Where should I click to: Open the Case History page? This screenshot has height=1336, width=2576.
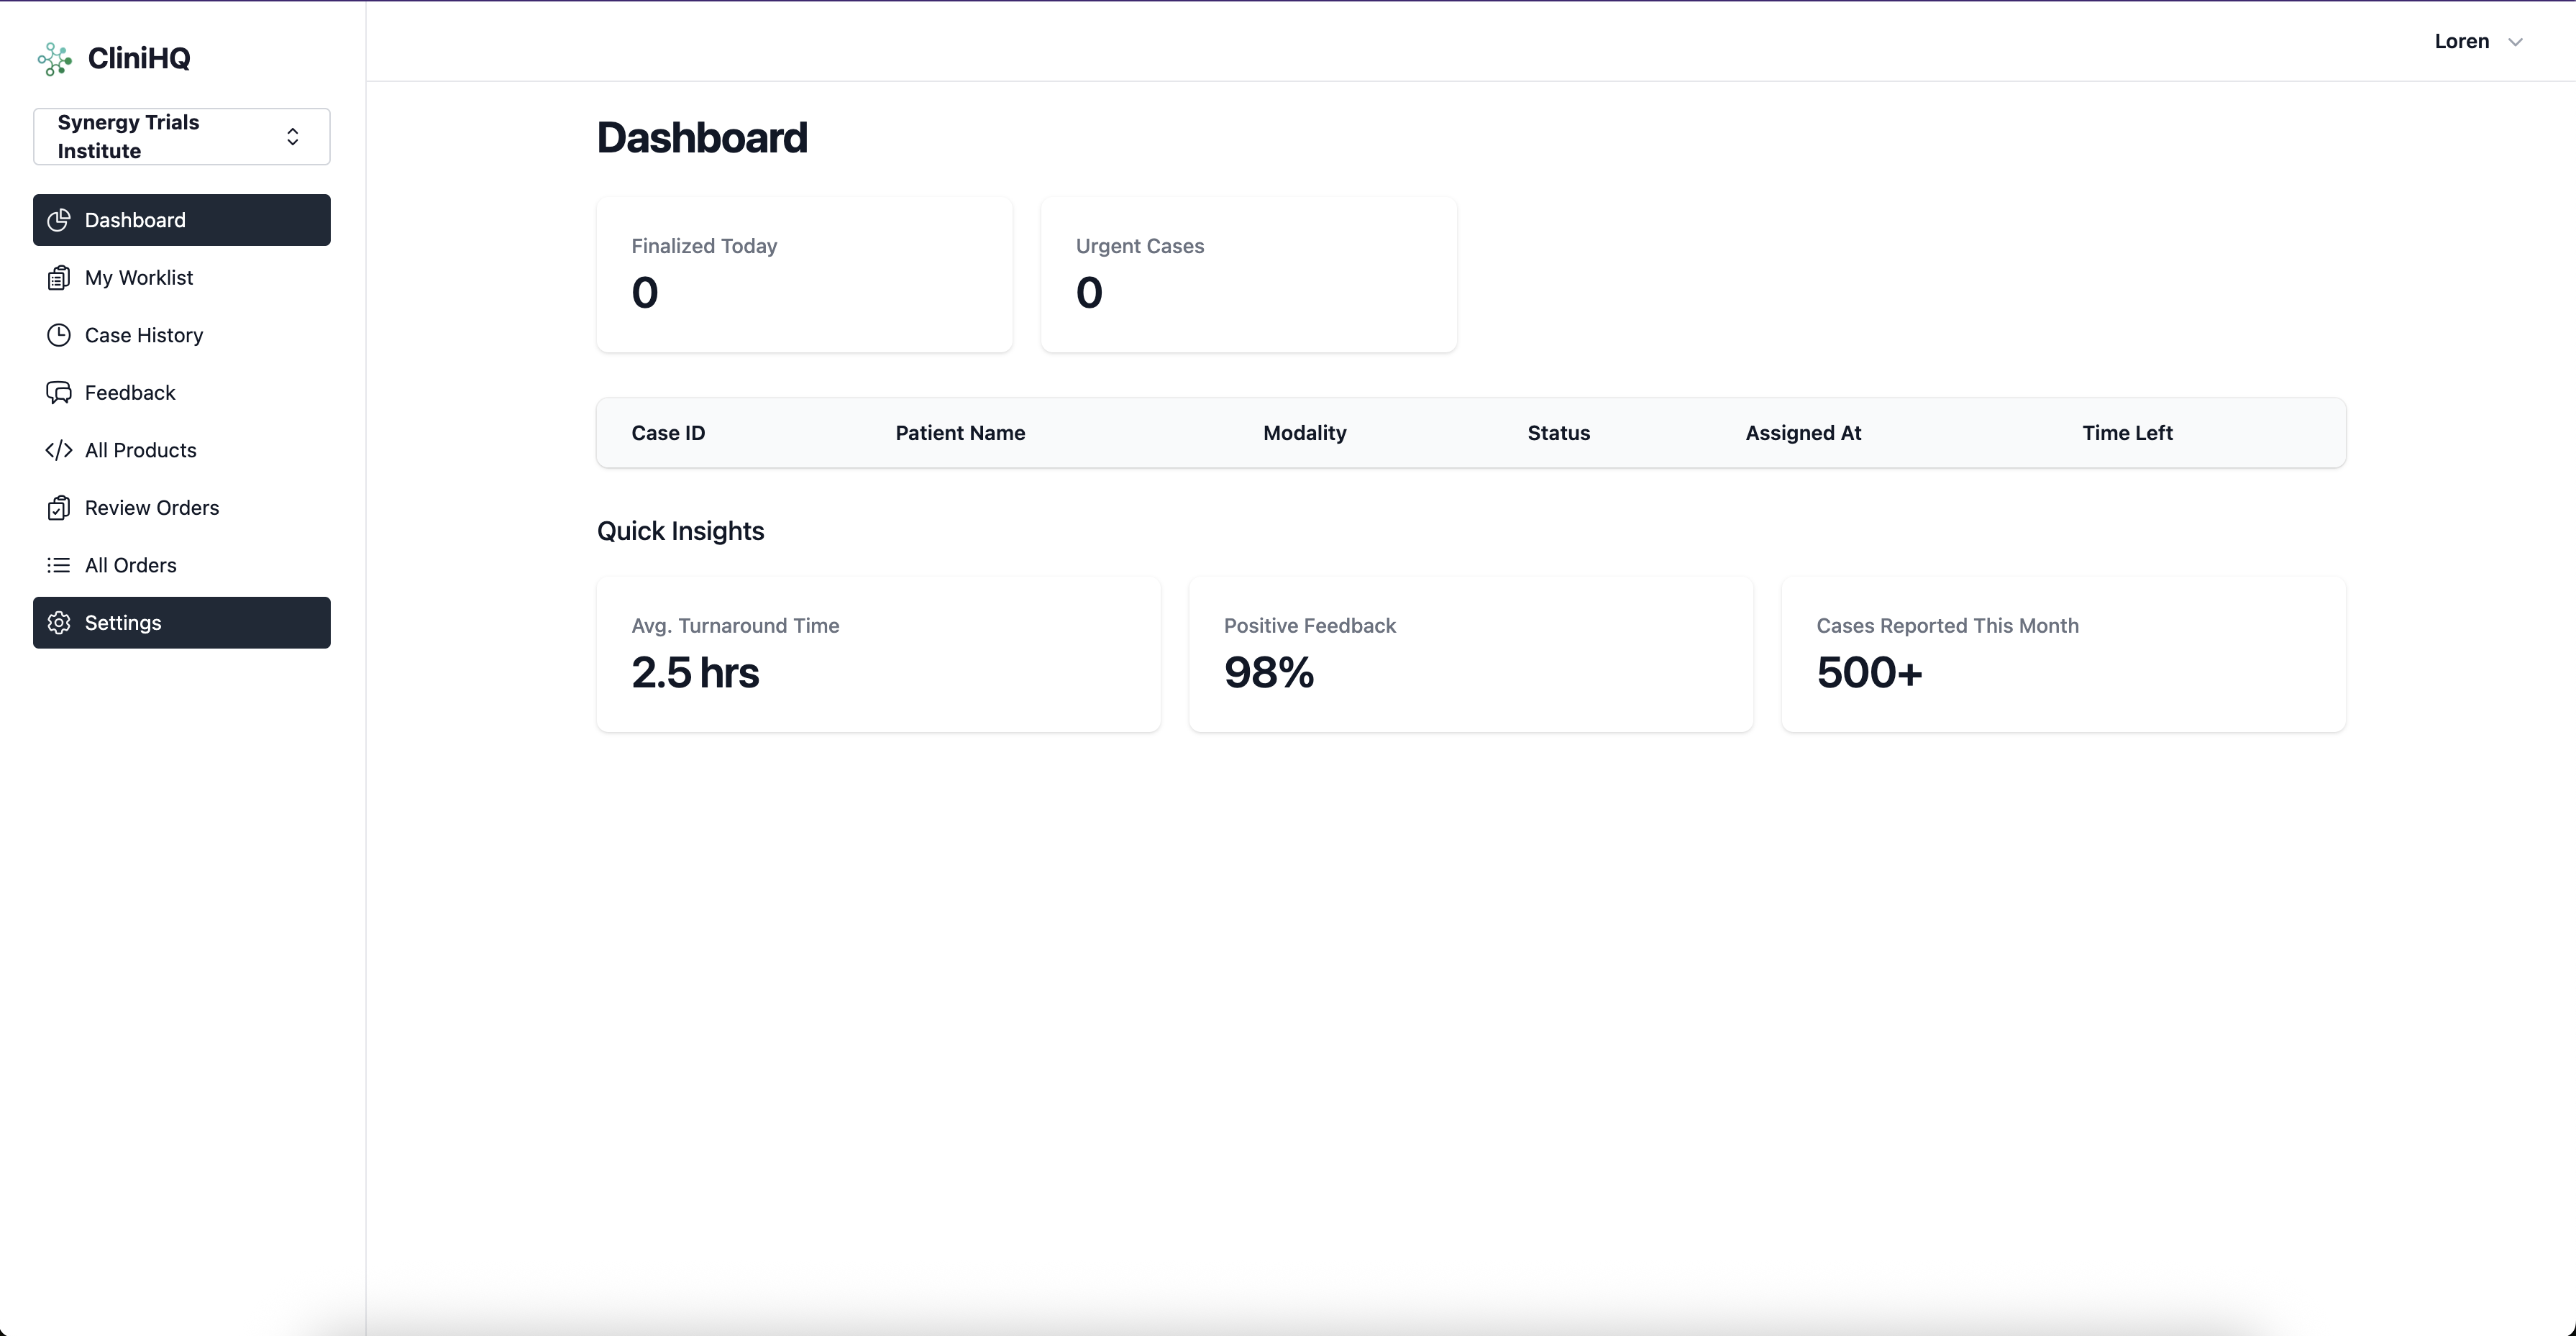[x=143, y=335]
